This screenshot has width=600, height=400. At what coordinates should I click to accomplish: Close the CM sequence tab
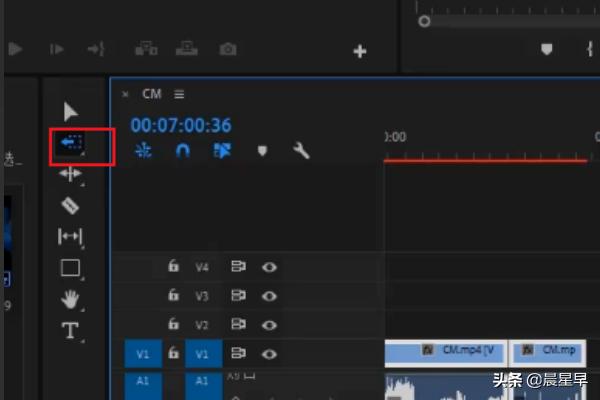[125, 94]
